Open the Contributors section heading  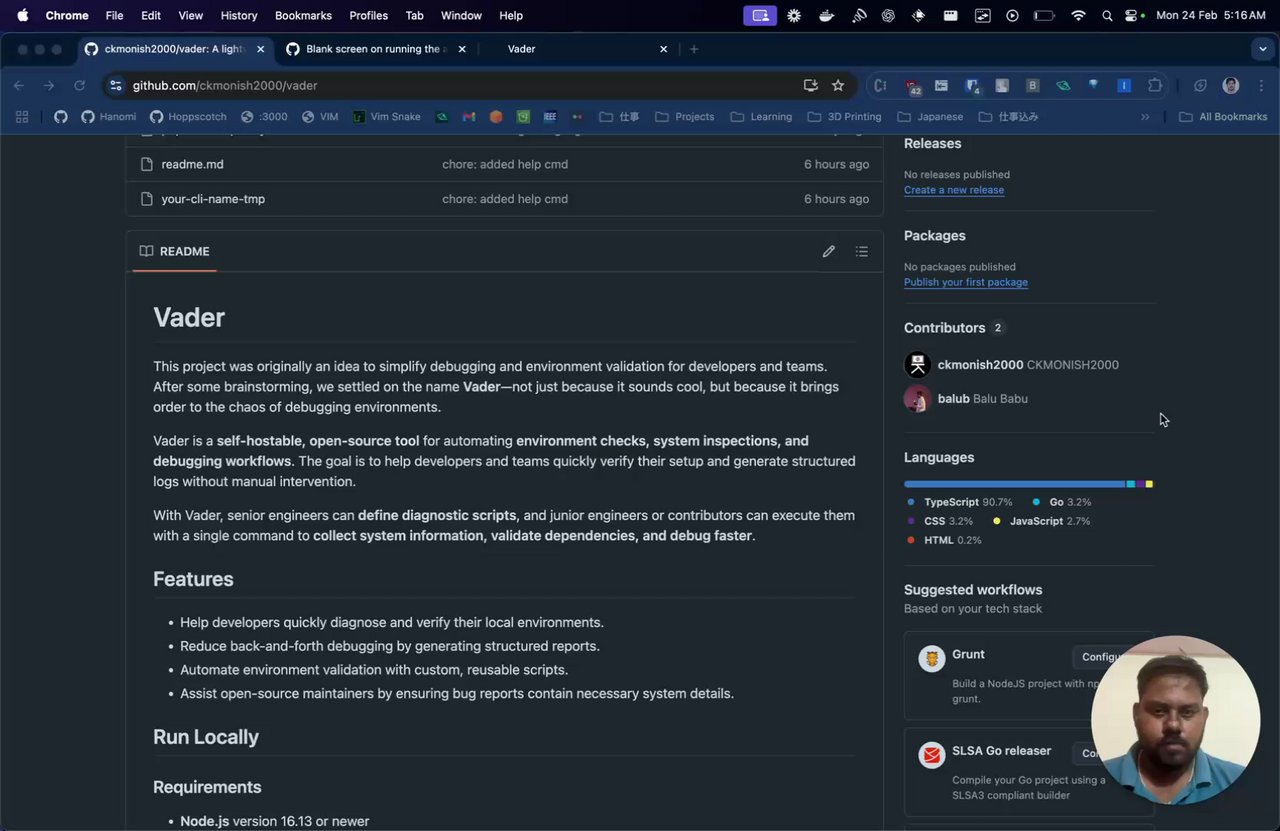pos(945,328)
